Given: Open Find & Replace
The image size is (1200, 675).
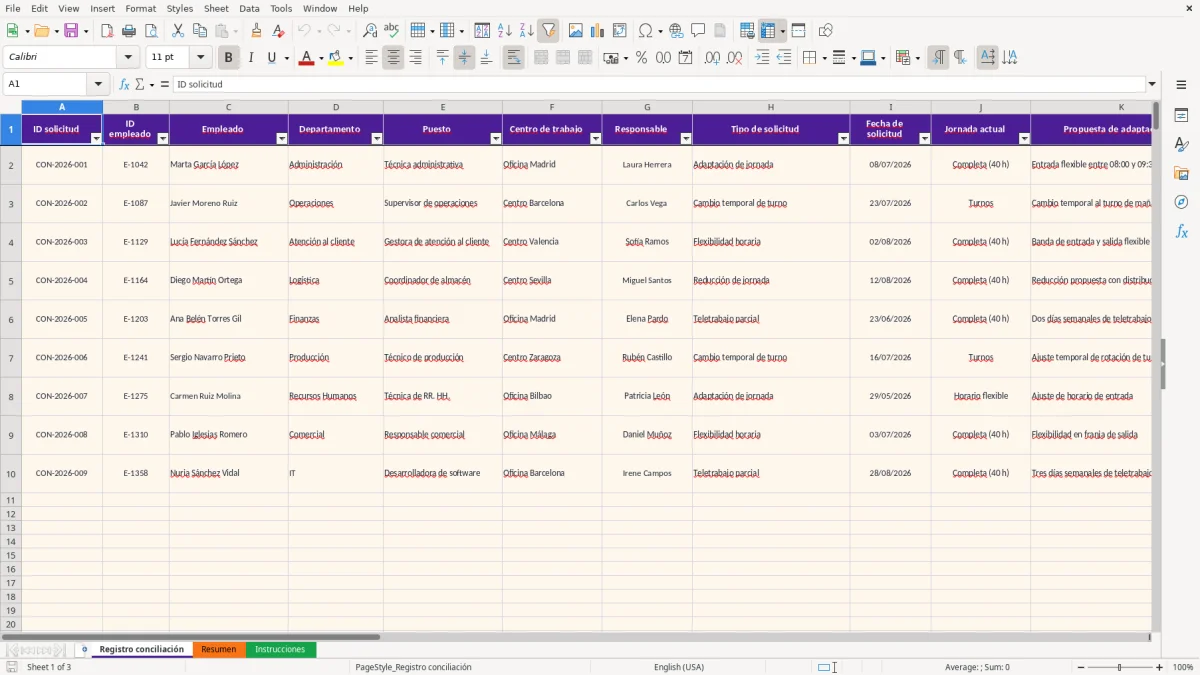Looking at the screenshot, I should click(370, 31).
